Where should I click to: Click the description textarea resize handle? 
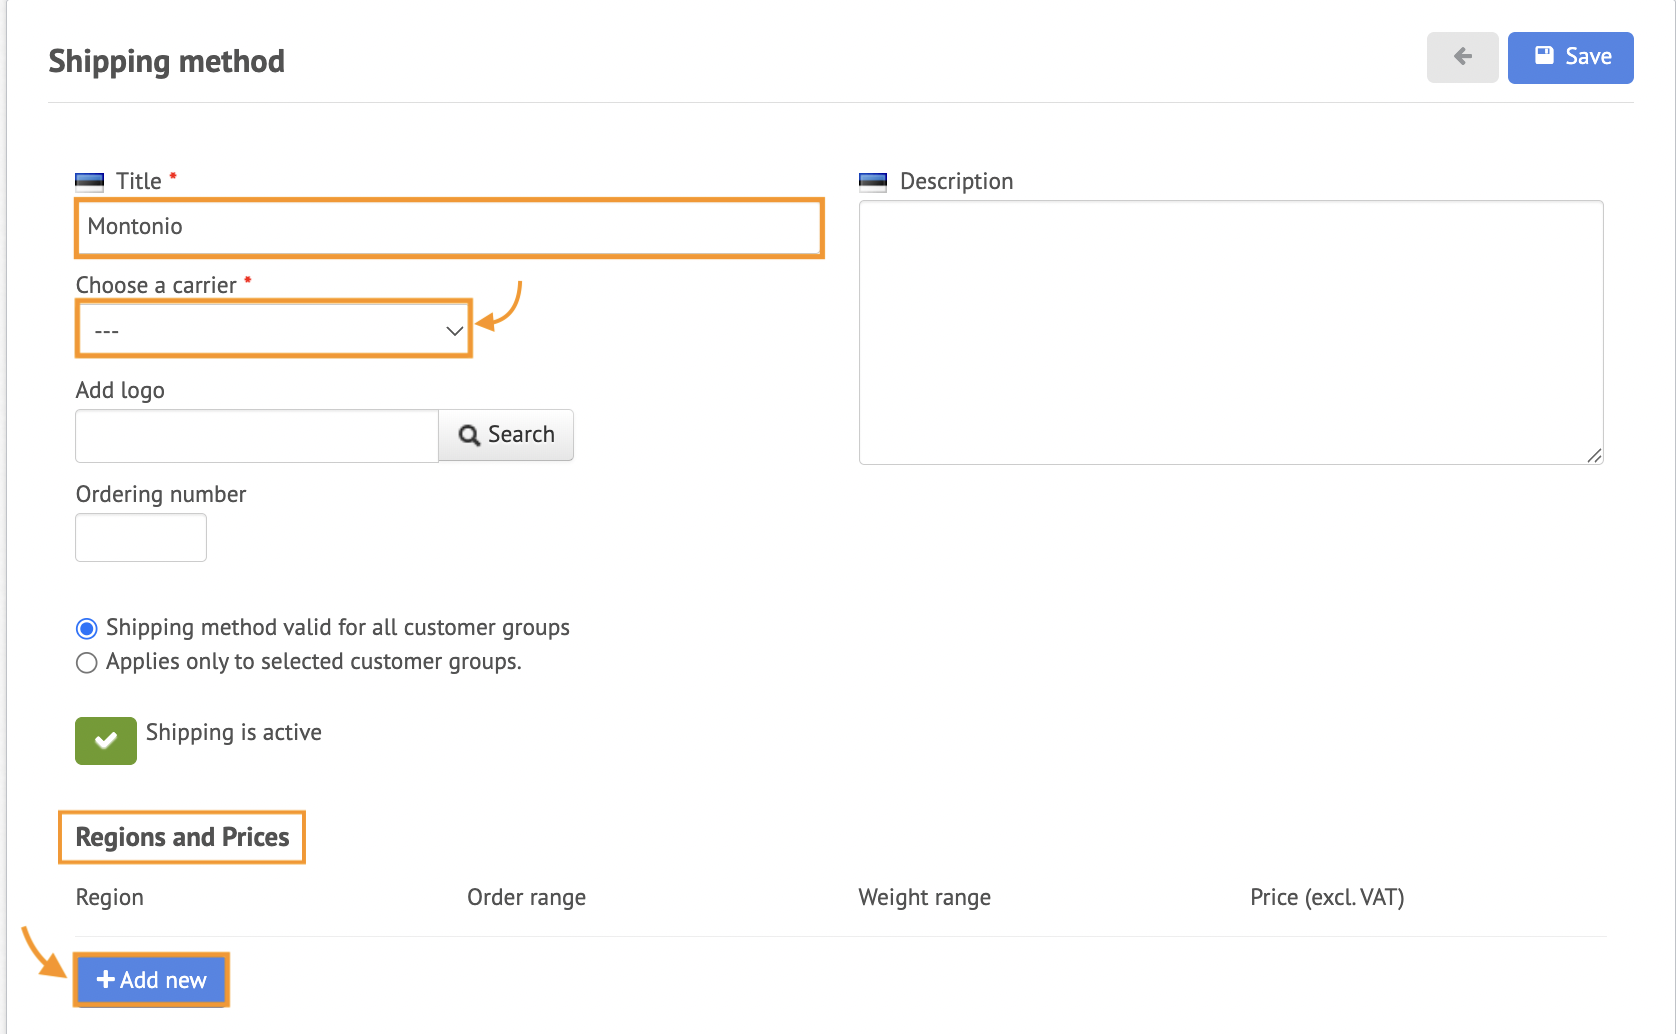pos(1594,455)
